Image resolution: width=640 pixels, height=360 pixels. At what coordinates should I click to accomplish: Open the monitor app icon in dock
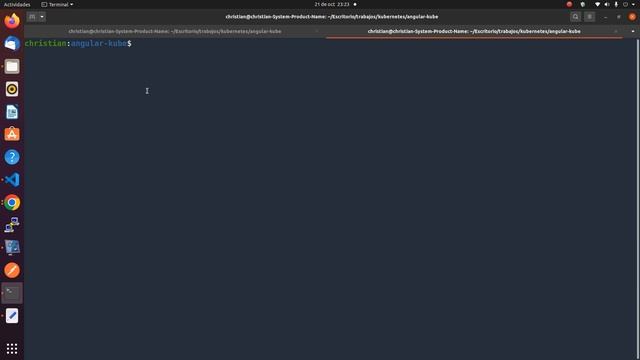[x=12, y=247]
